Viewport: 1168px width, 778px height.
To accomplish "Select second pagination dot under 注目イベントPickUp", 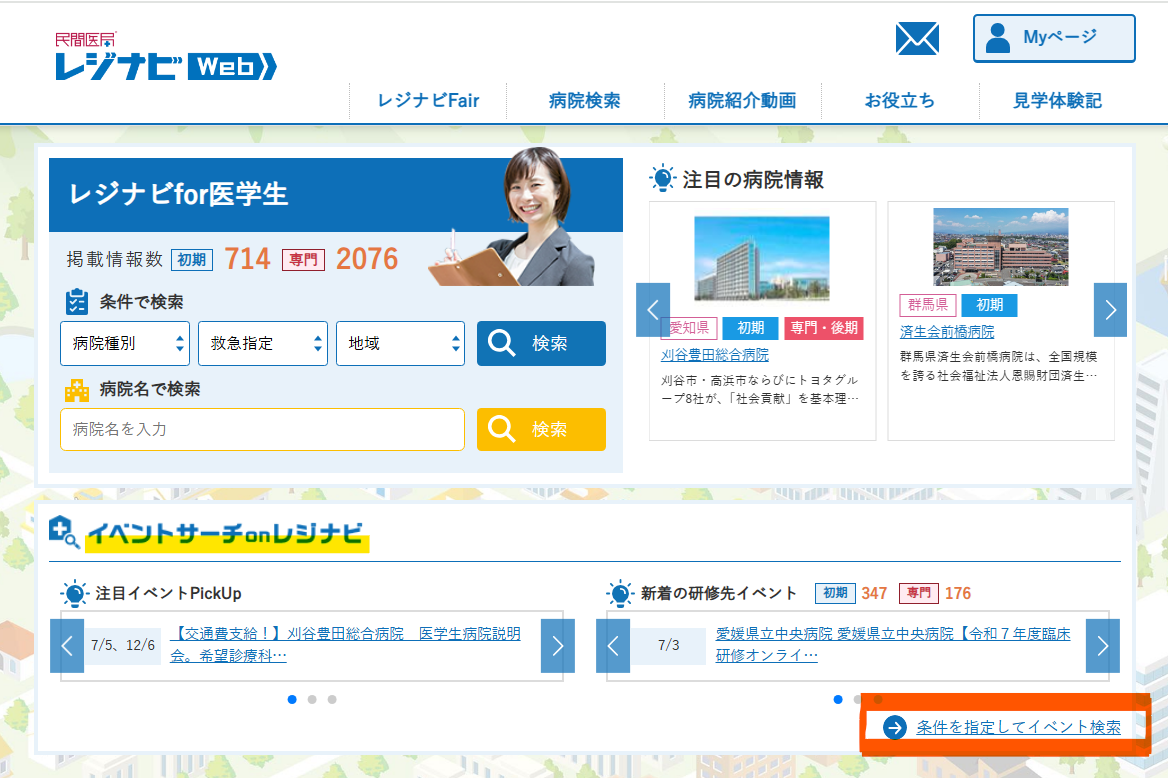I will [312, 699].
